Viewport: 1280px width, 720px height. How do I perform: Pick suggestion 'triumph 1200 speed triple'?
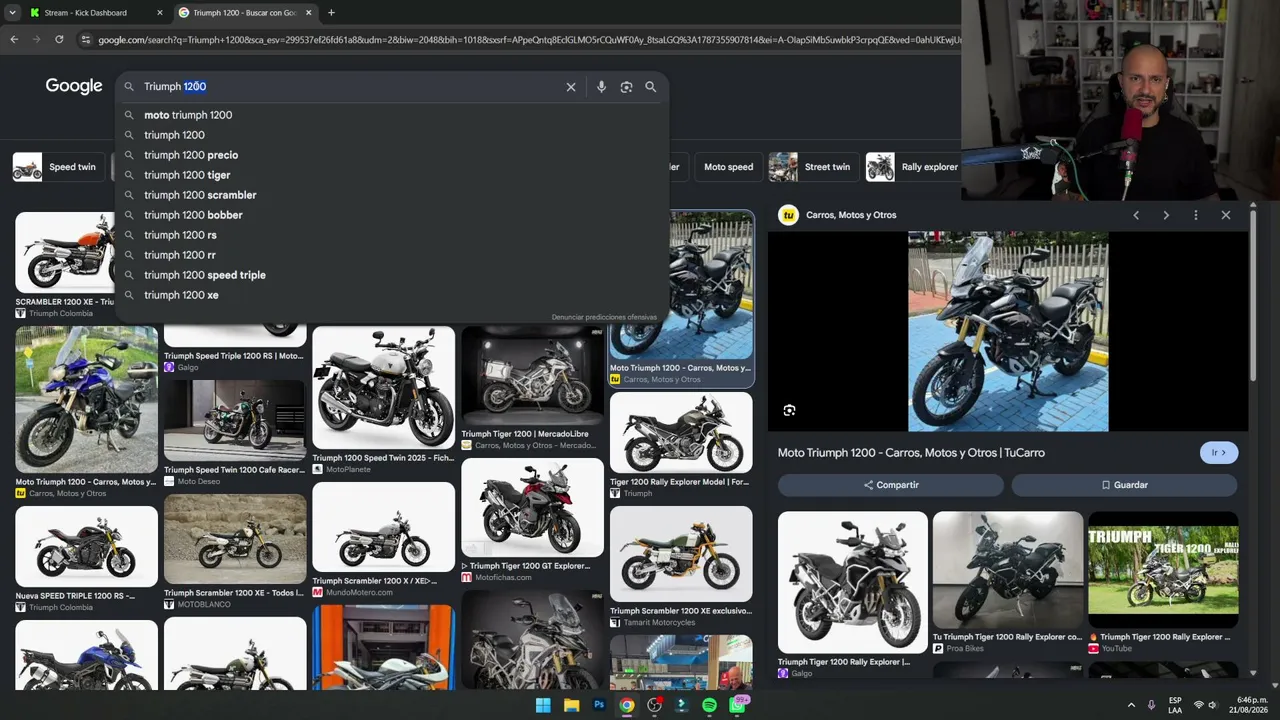(x=392, y=275)
